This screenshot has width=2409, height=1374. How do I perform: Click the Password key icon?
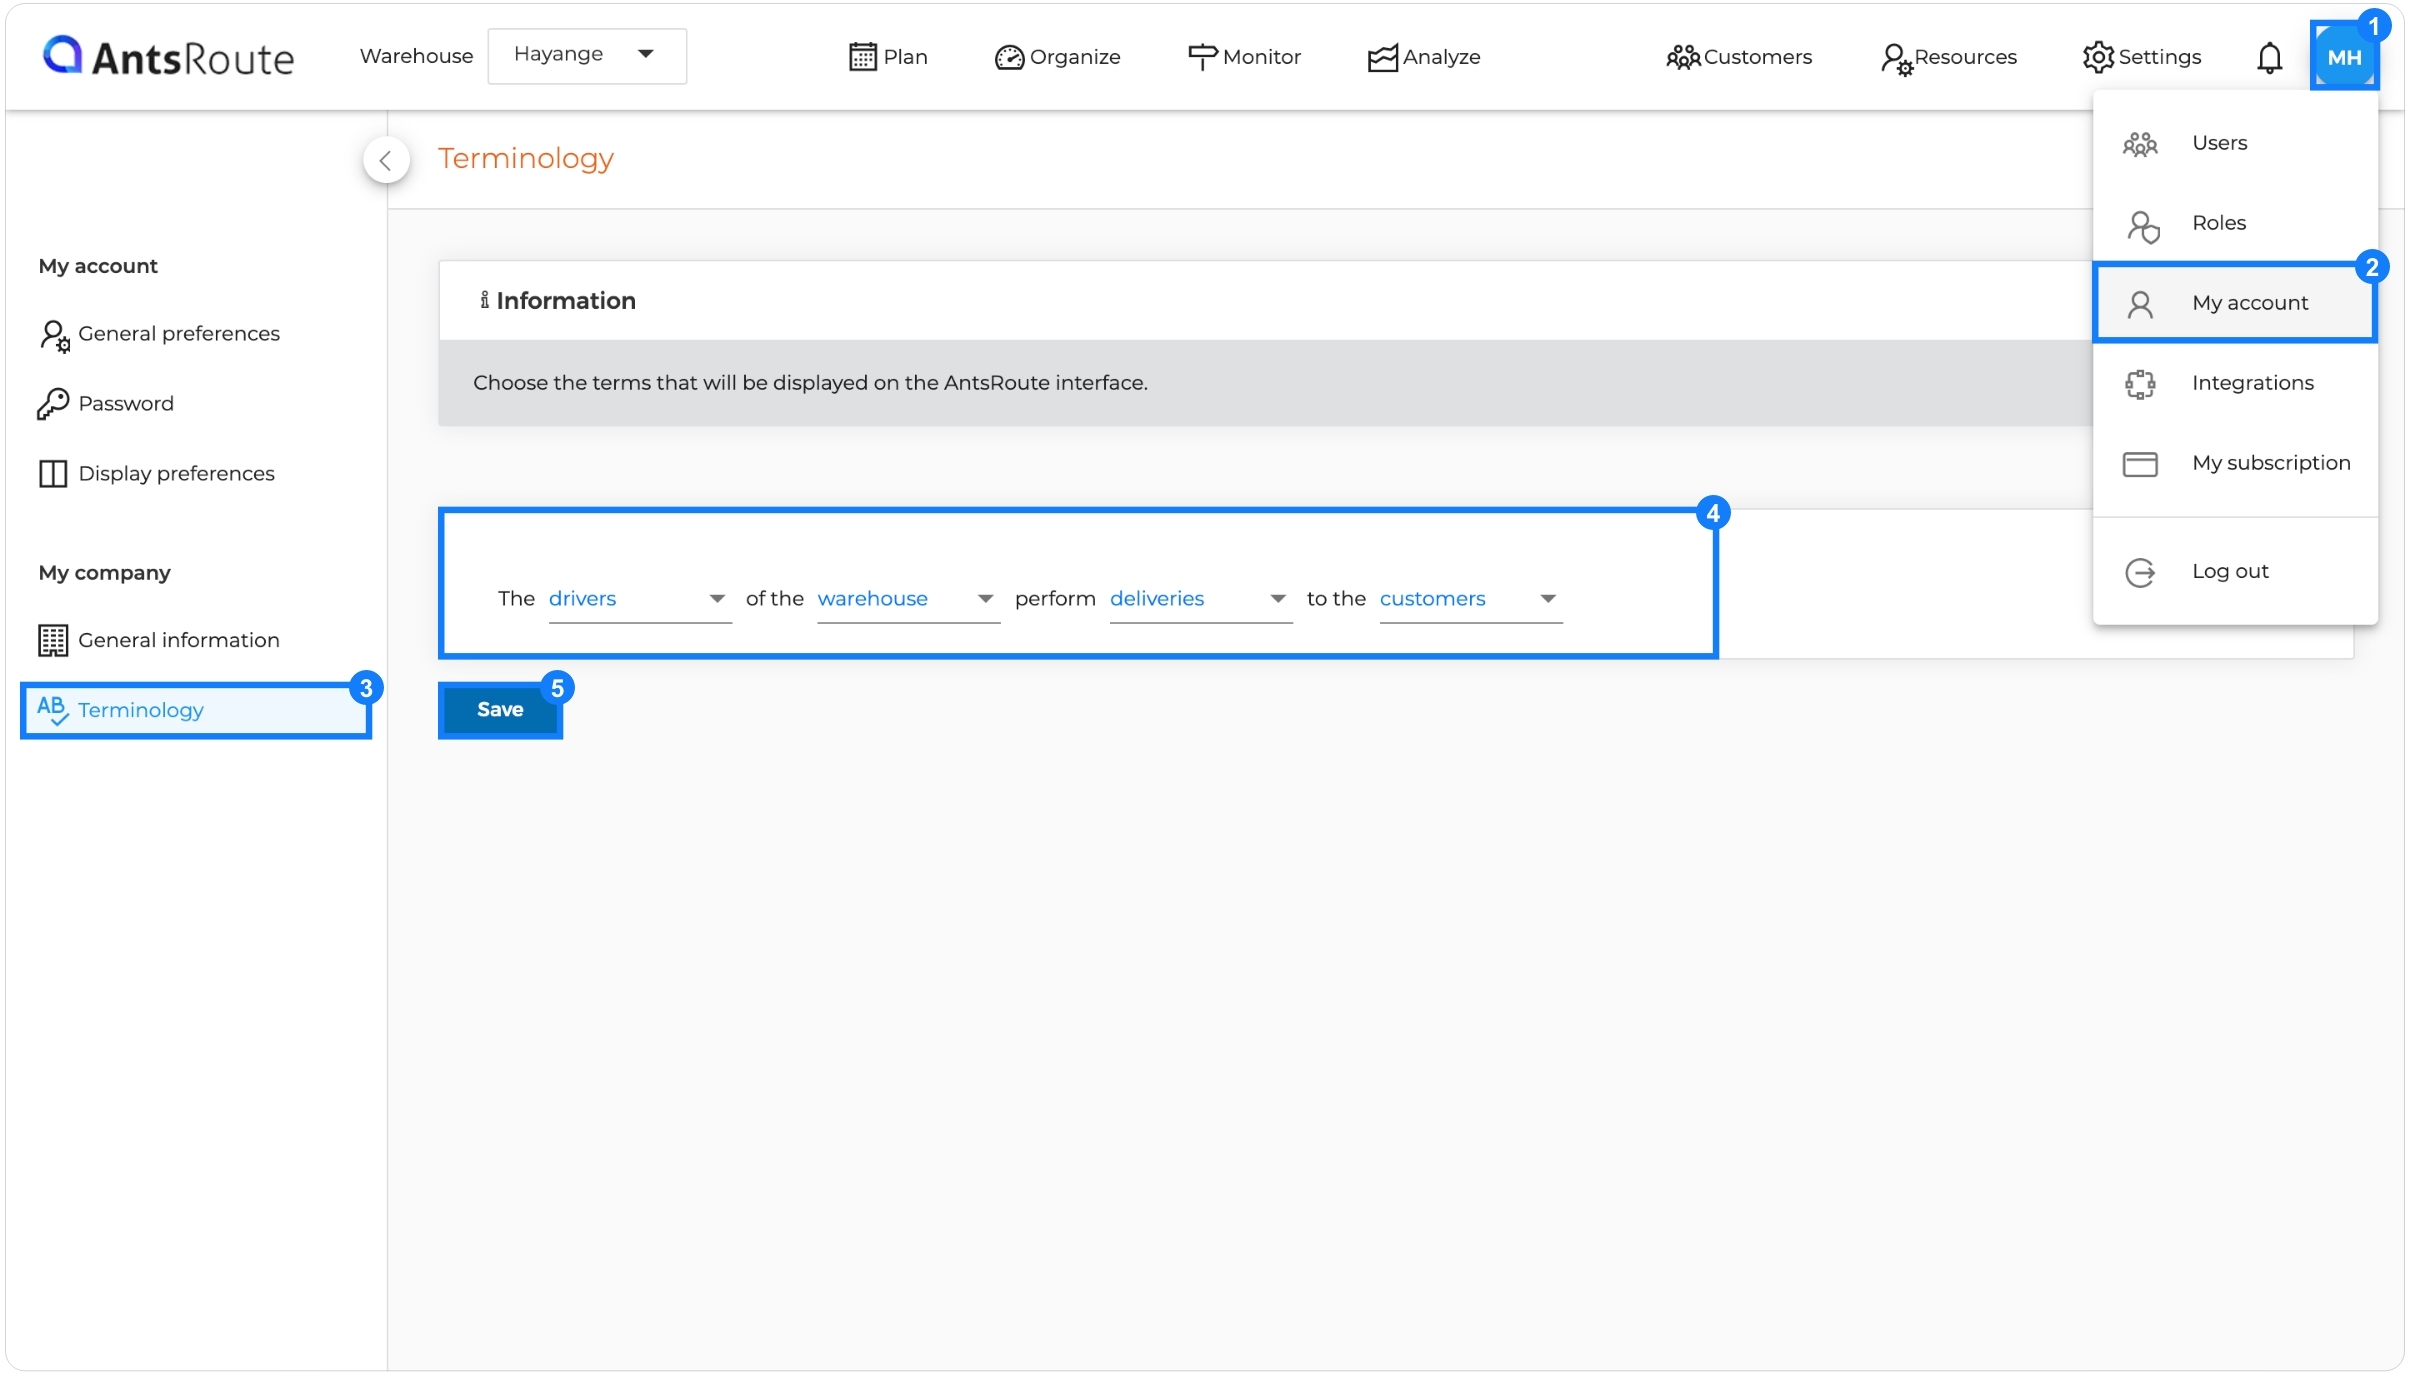(x=53, y=403)
